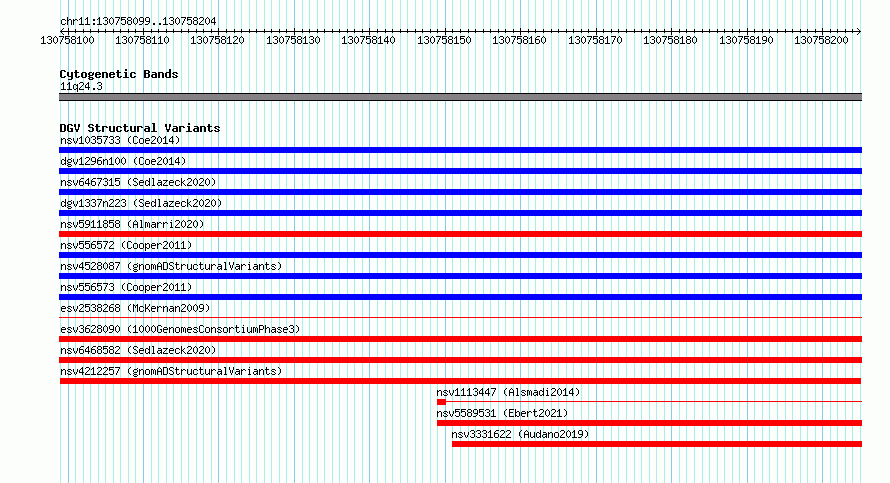Click ruler position 130758100
The image size is (890, 483).
tap(68, 40)
